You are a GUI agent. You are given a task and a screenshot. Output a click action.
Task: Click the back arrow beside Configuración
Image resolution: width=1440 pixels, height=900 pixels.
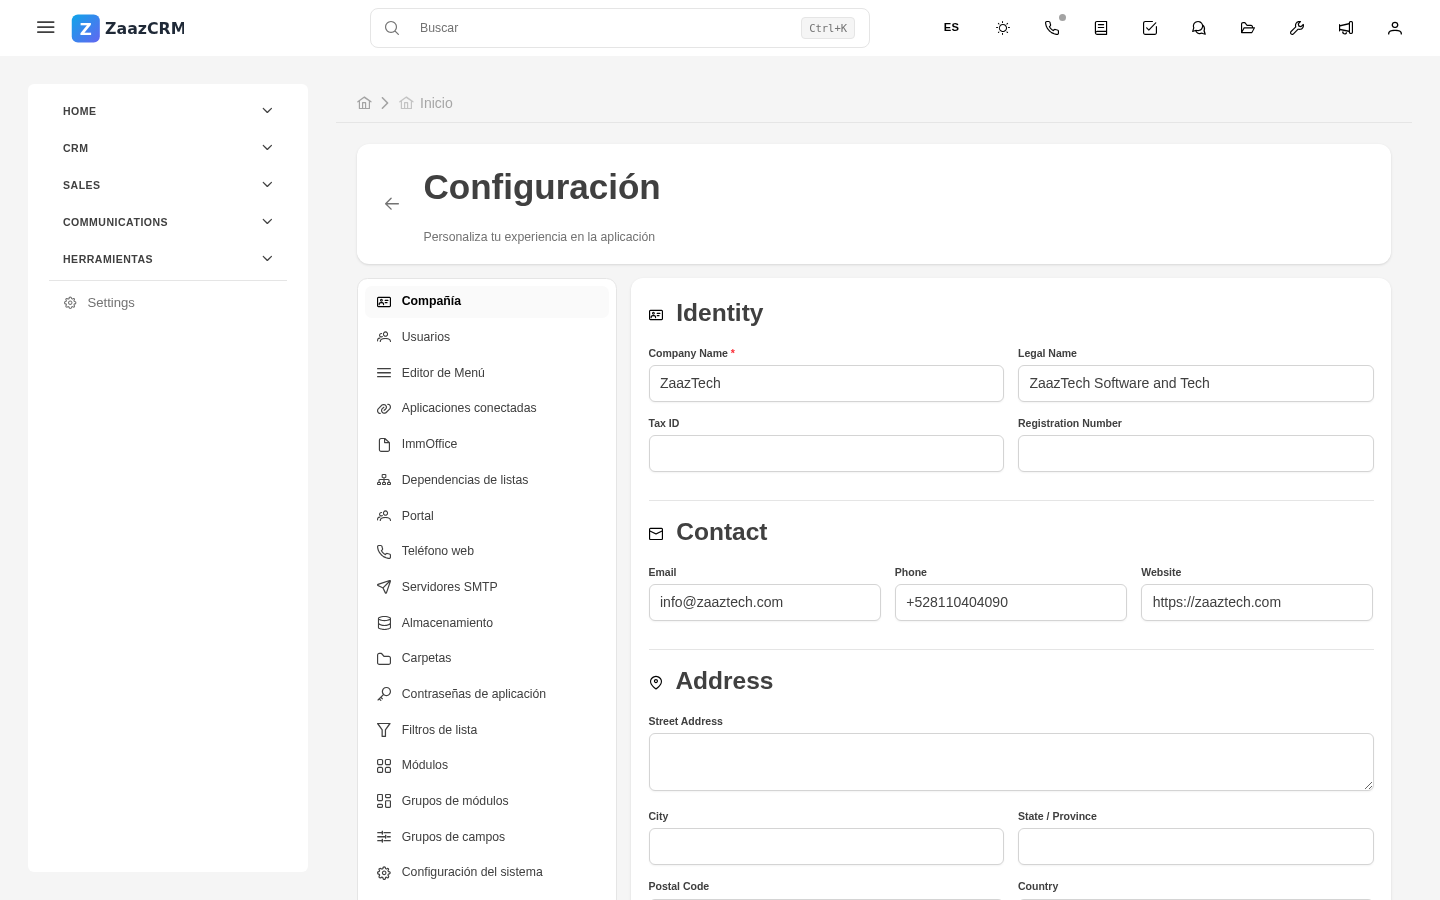pyautogui.click(x=392, y=204)
